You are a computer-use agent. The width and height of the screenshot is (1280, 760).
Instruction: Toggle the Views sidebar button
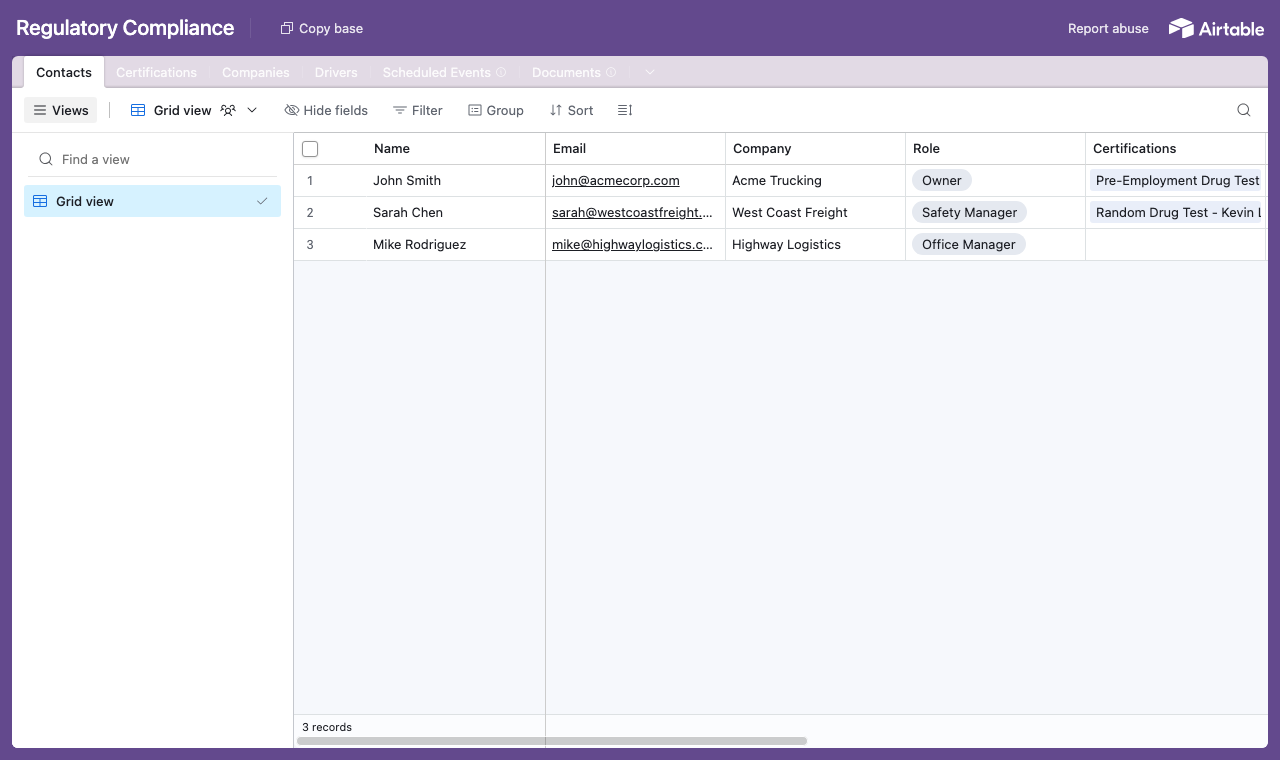pyautogui.click(x=61, y=110)
